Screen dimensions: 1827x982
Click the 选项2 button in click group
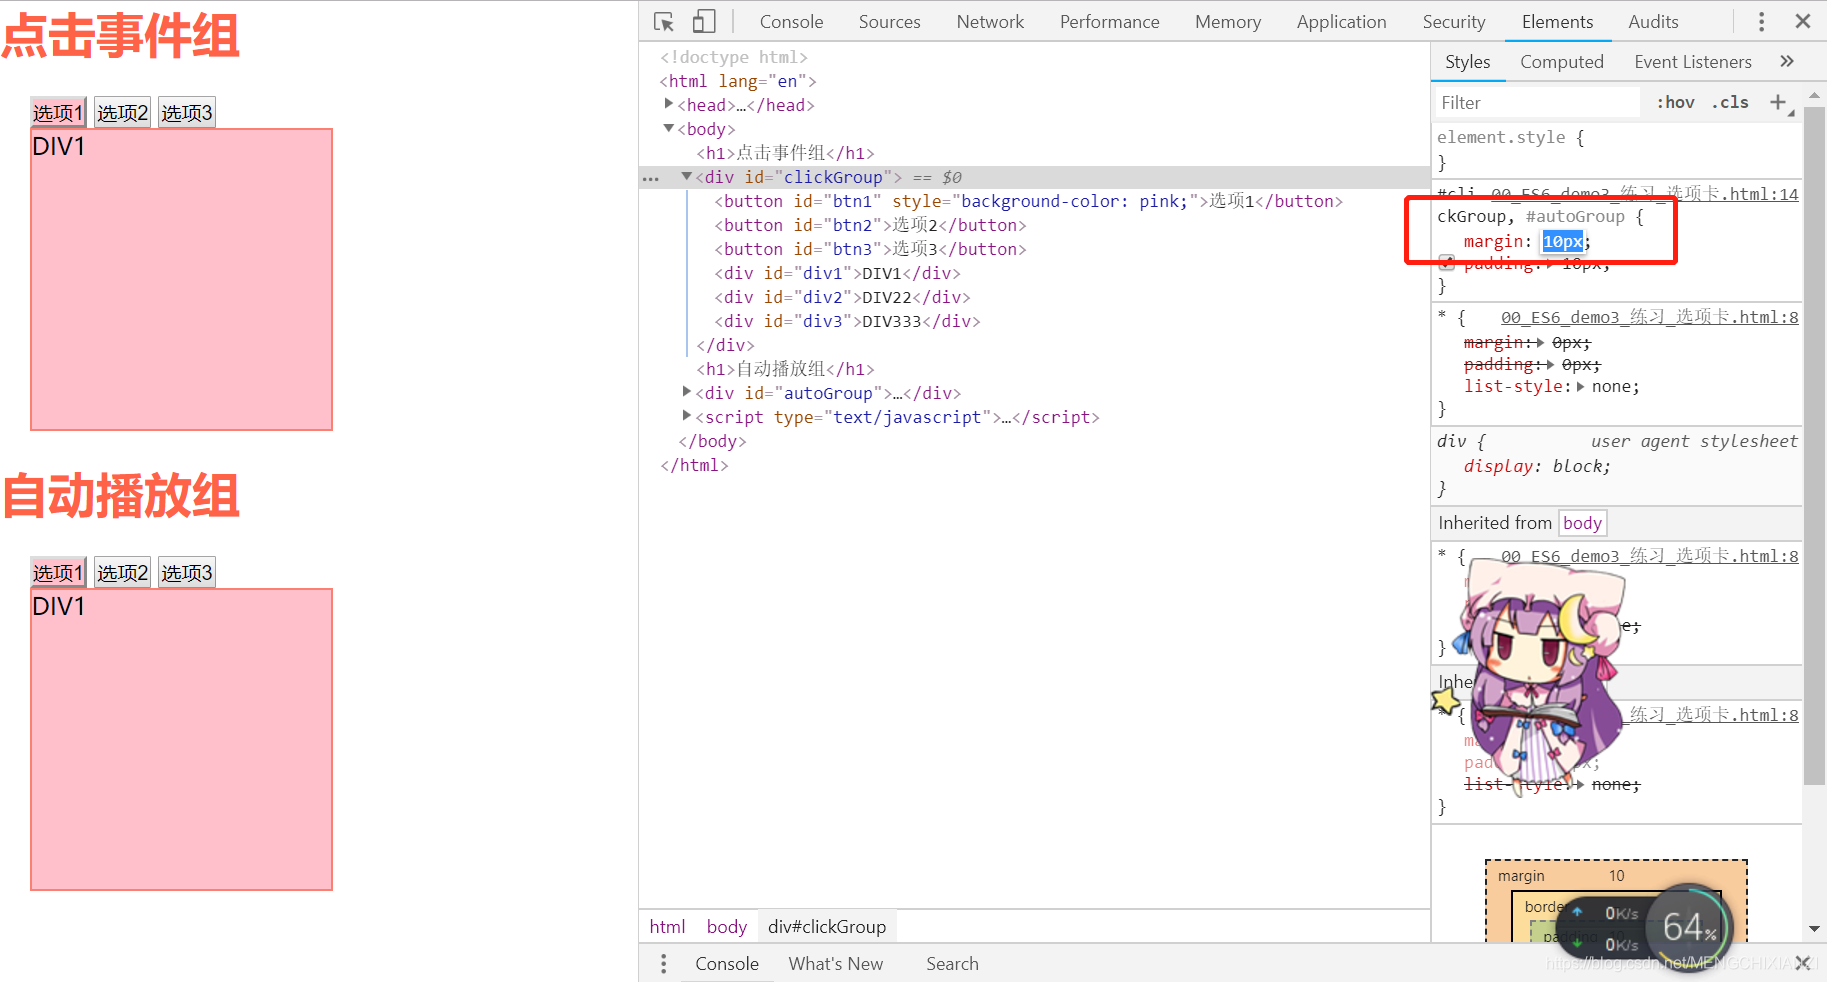point(123,113)
